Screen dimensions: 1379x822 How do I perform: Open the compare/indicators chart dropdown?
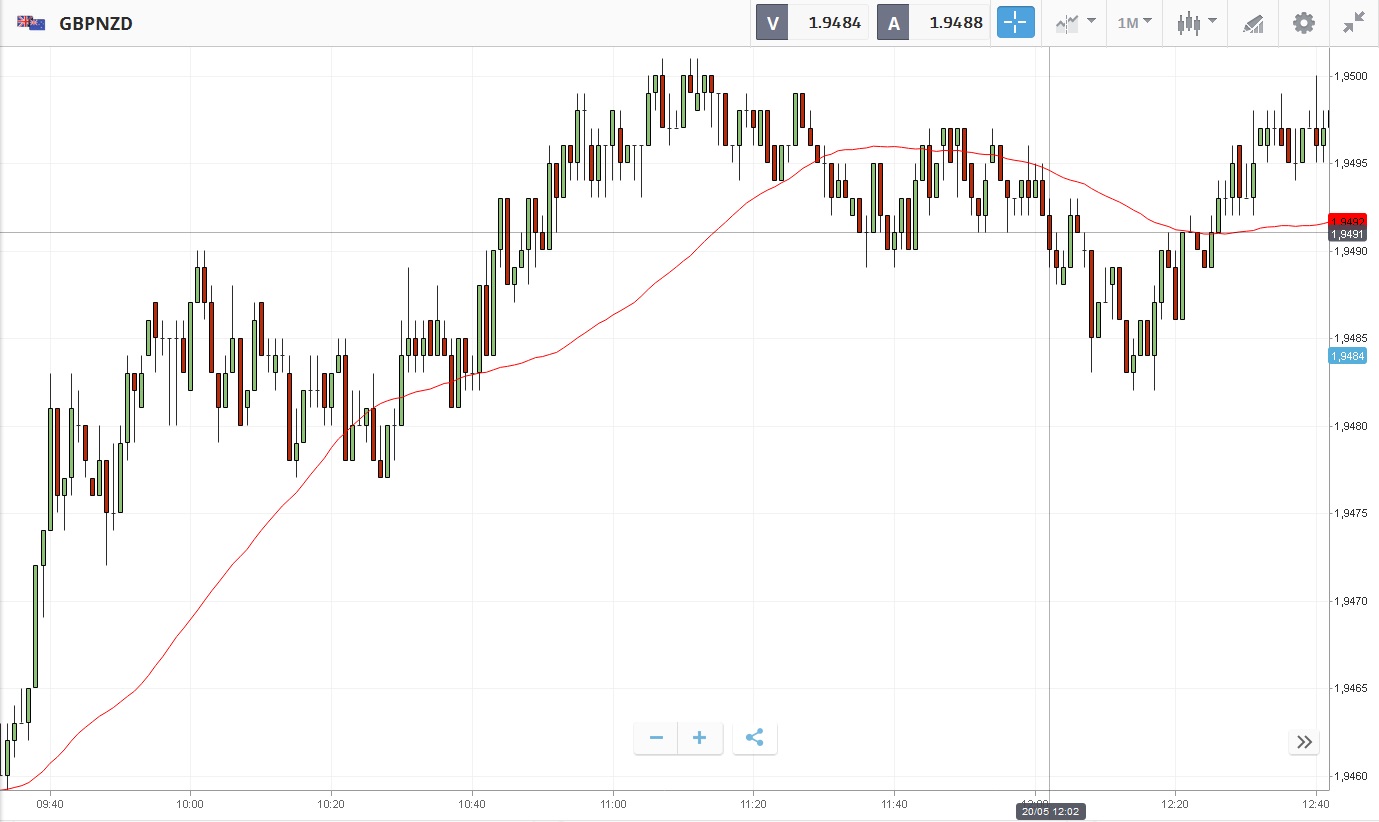click(1075, 22)
